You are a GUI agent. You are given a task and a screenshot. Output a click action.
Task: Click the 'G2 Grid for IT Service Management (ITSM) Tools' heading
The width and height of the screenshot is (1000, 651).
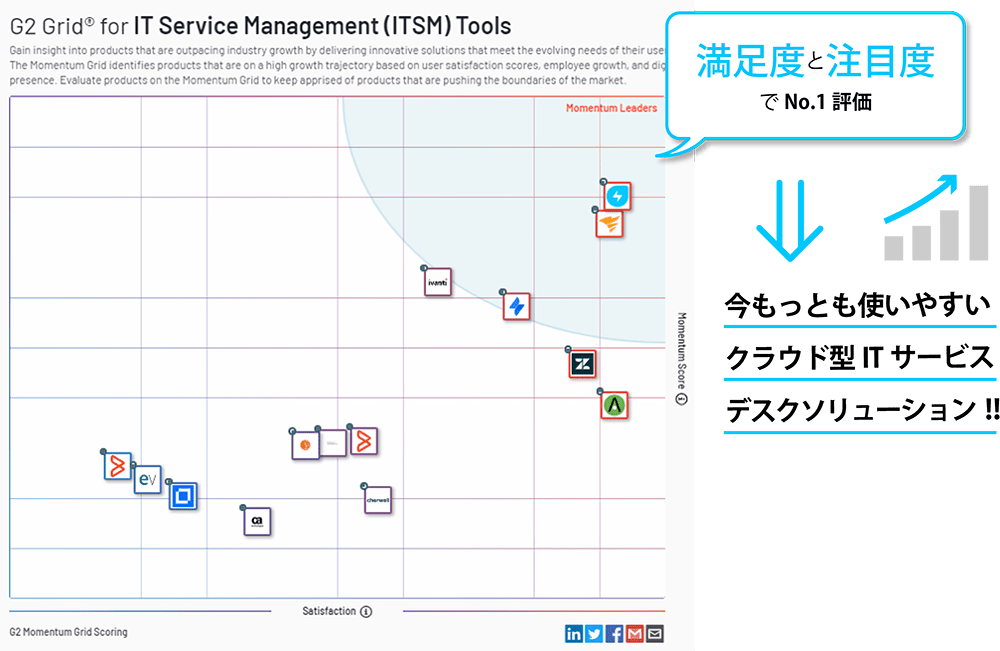(261, 26)
